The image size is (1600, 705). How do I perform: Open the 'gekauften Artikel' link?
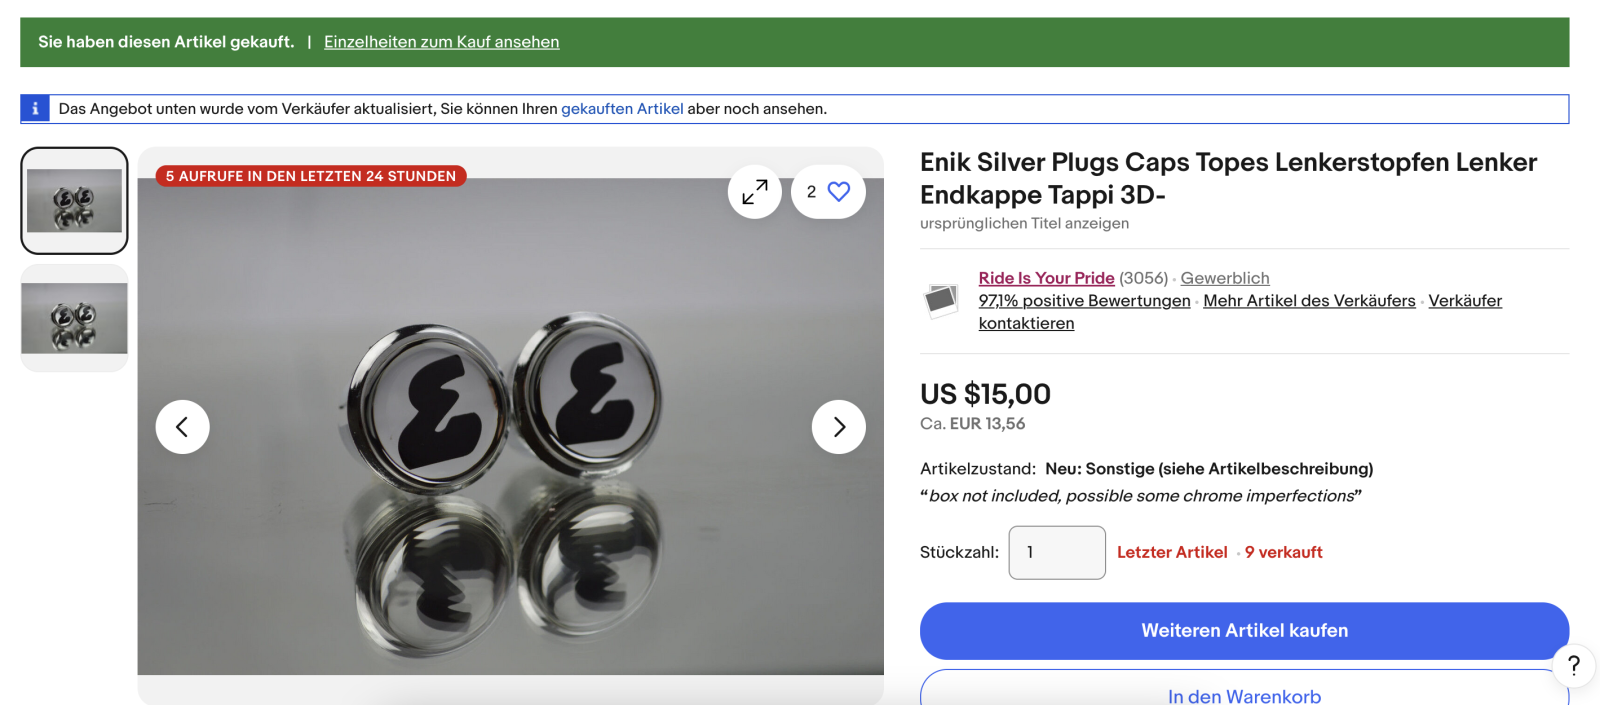click(622, 109)
